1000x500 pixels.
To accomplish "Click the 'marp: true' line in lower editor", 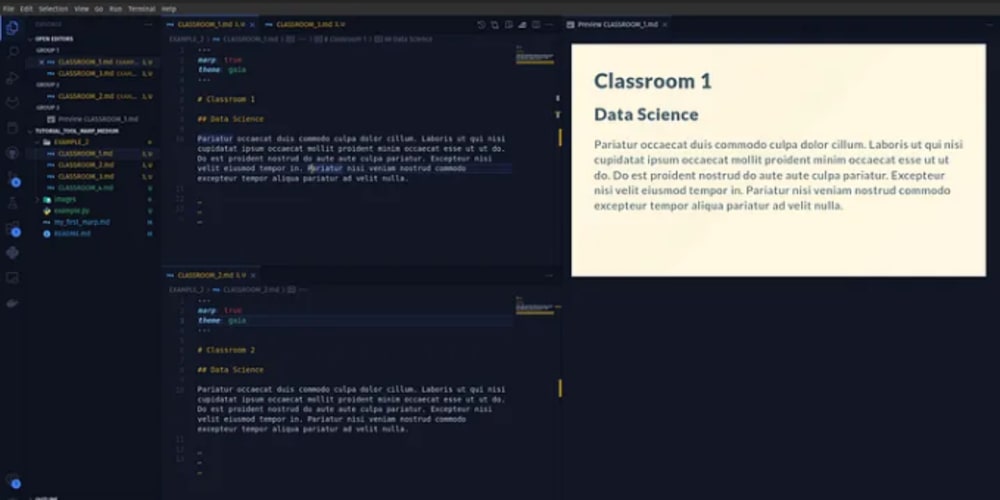I will [x=219, y=311].
